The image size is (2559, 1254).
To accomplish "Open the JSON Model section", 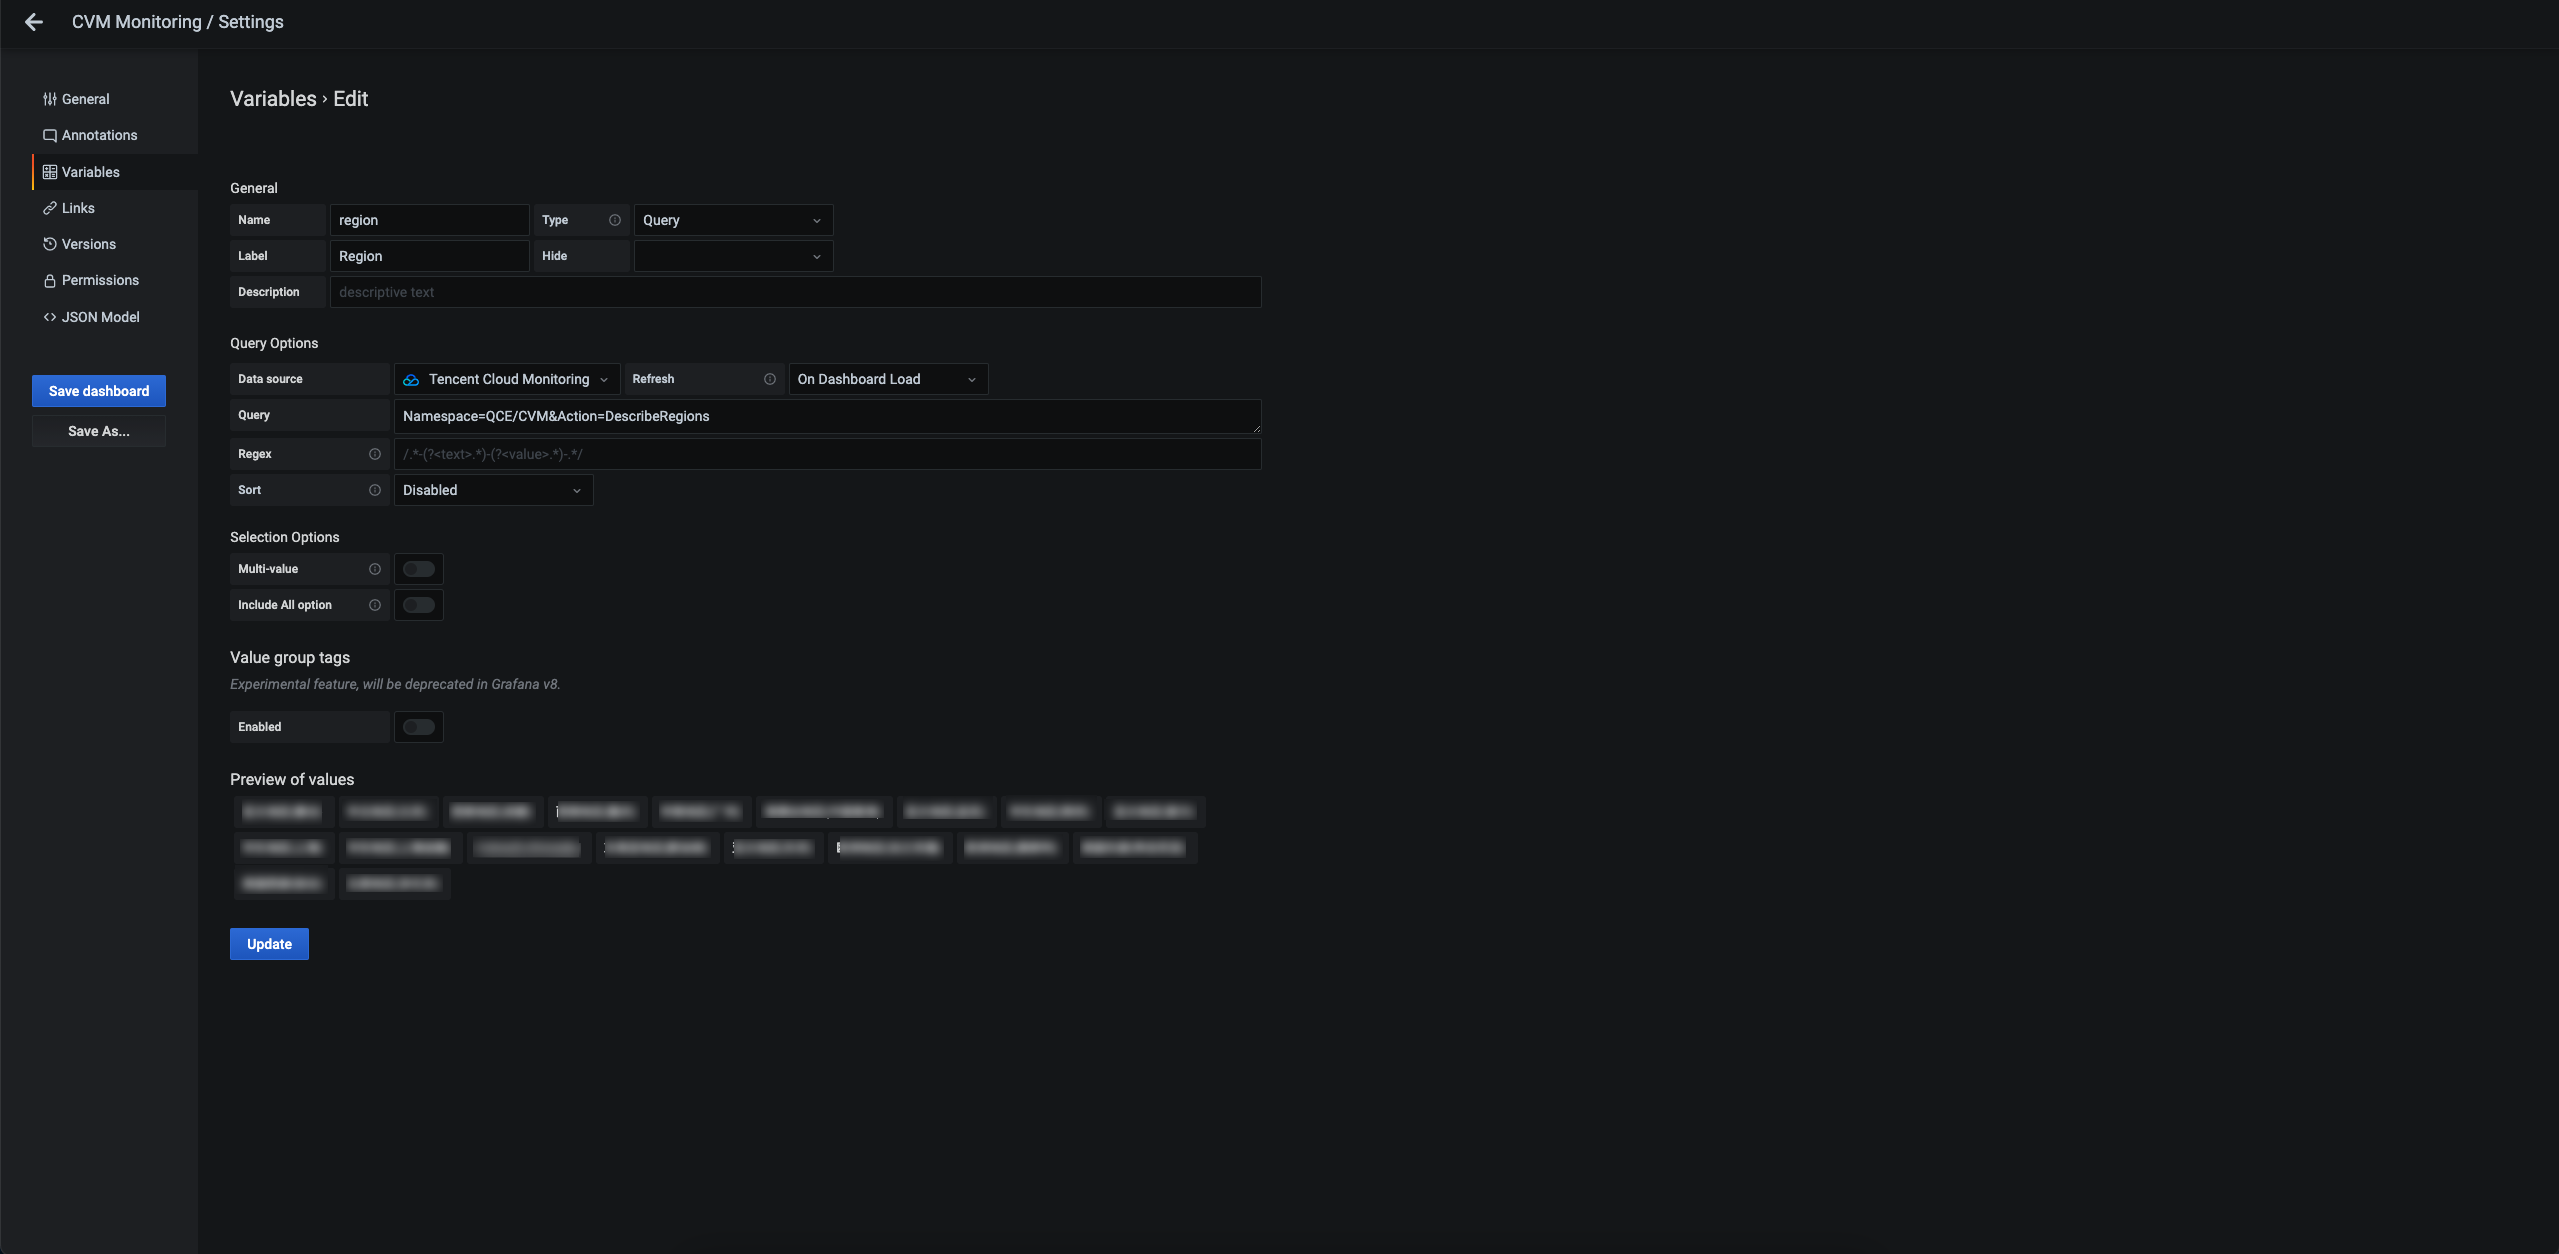I will pos(100,317).
